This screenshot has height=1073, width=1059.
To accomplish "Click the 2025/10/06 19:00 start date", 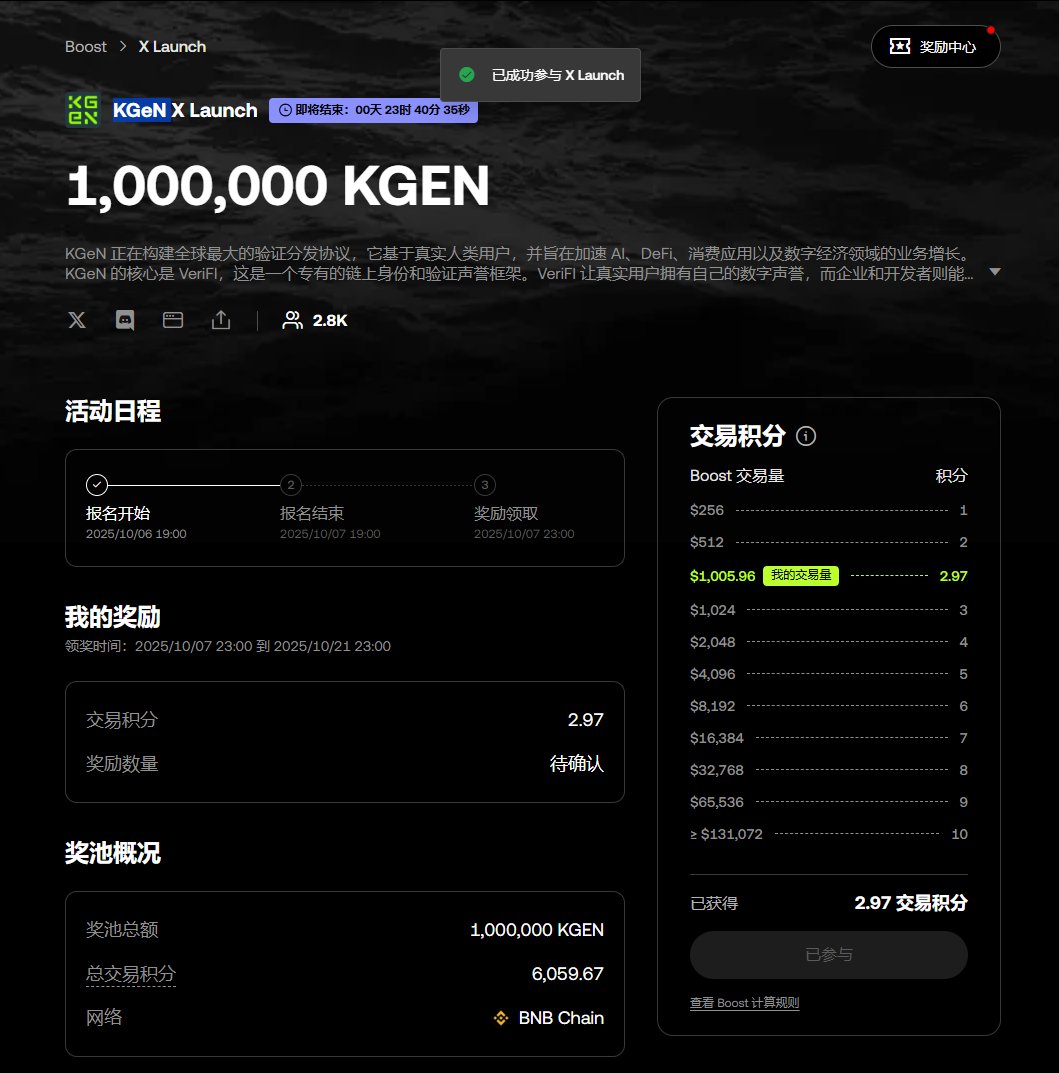I will pyautogui.click(x=136, y=534).
